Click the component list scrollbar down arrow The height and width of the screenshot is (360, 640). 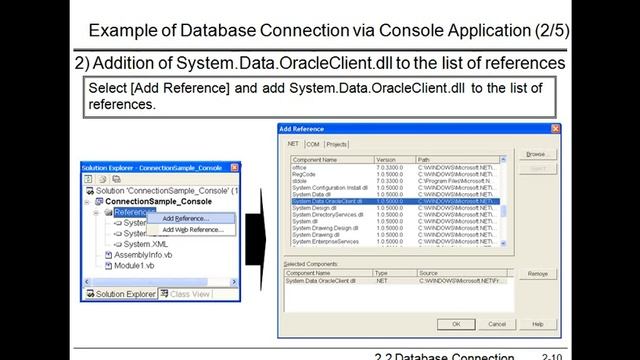[x=503, y=243]
